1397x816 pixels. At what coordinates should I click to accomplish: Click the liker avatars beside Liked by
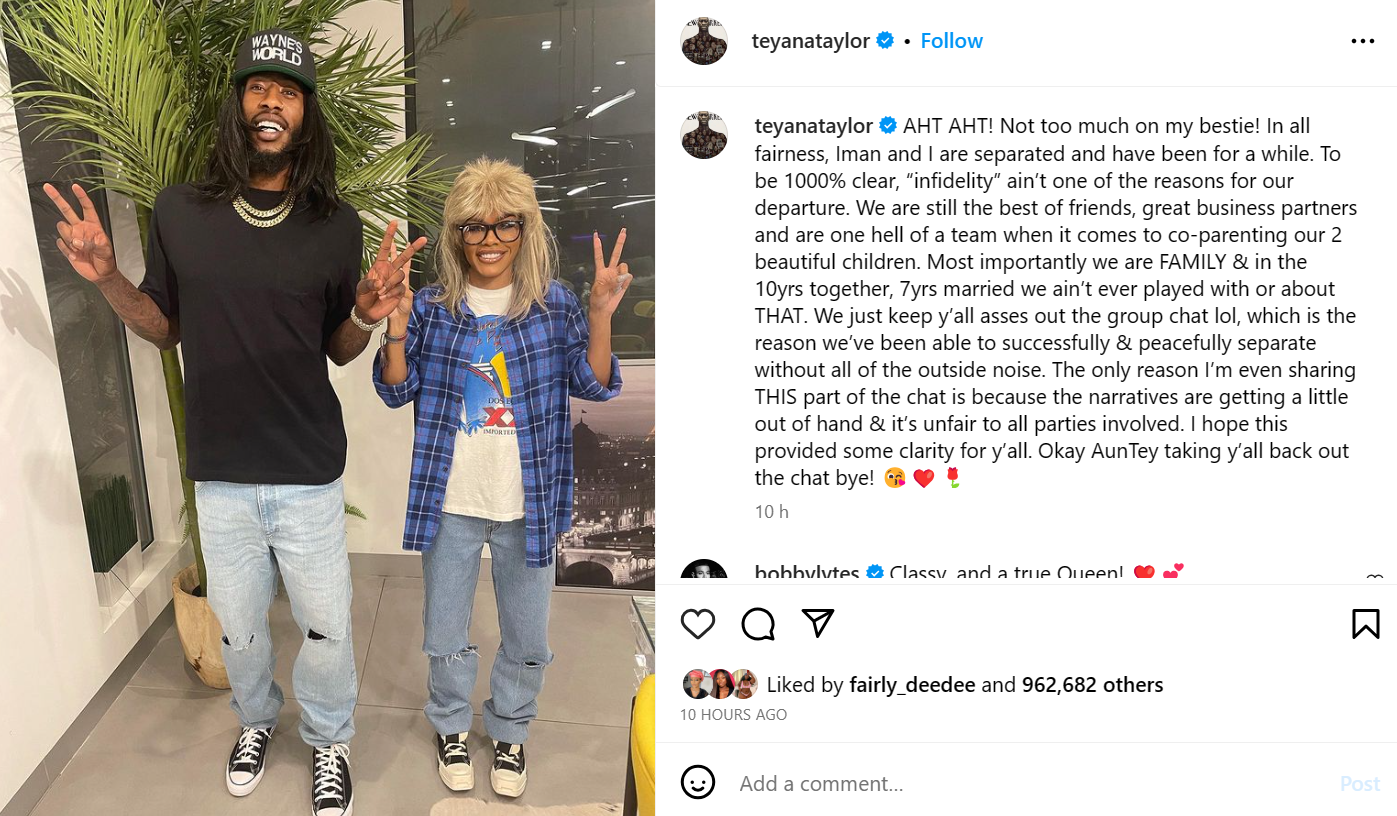coord(720,684)
